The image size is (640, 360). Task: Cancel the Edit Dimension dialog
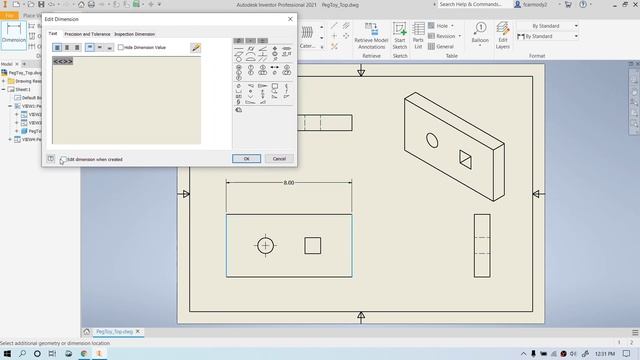pyautogui.click(x=279, y=158)
